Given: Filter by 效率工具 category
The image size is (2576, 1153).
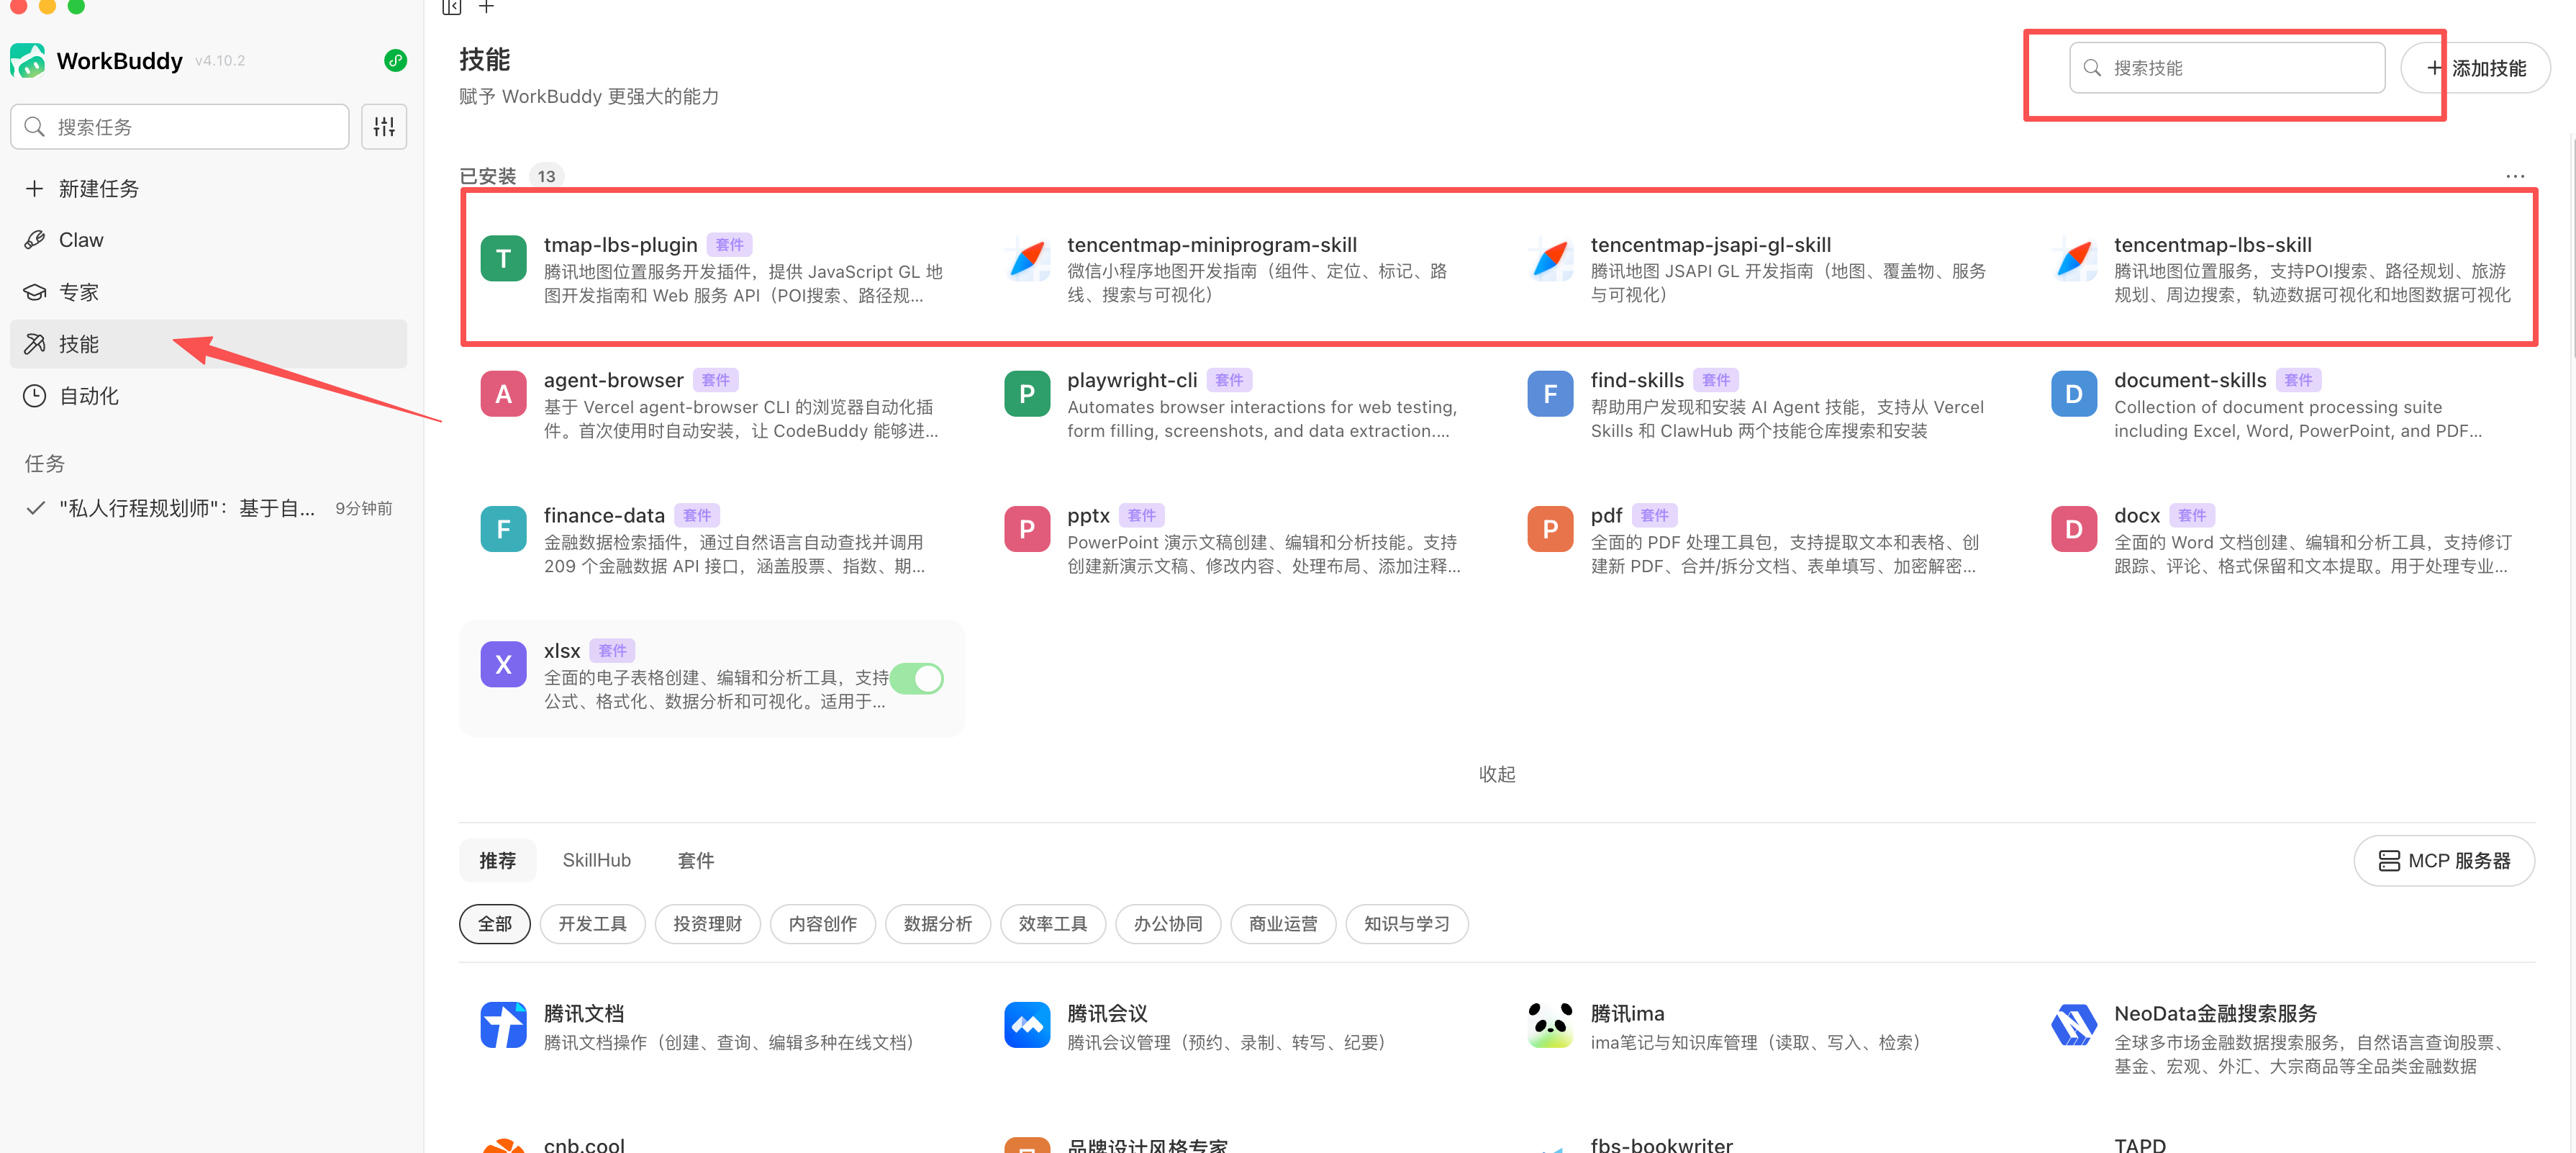Looking at the screenshot, I should 1052,924.
